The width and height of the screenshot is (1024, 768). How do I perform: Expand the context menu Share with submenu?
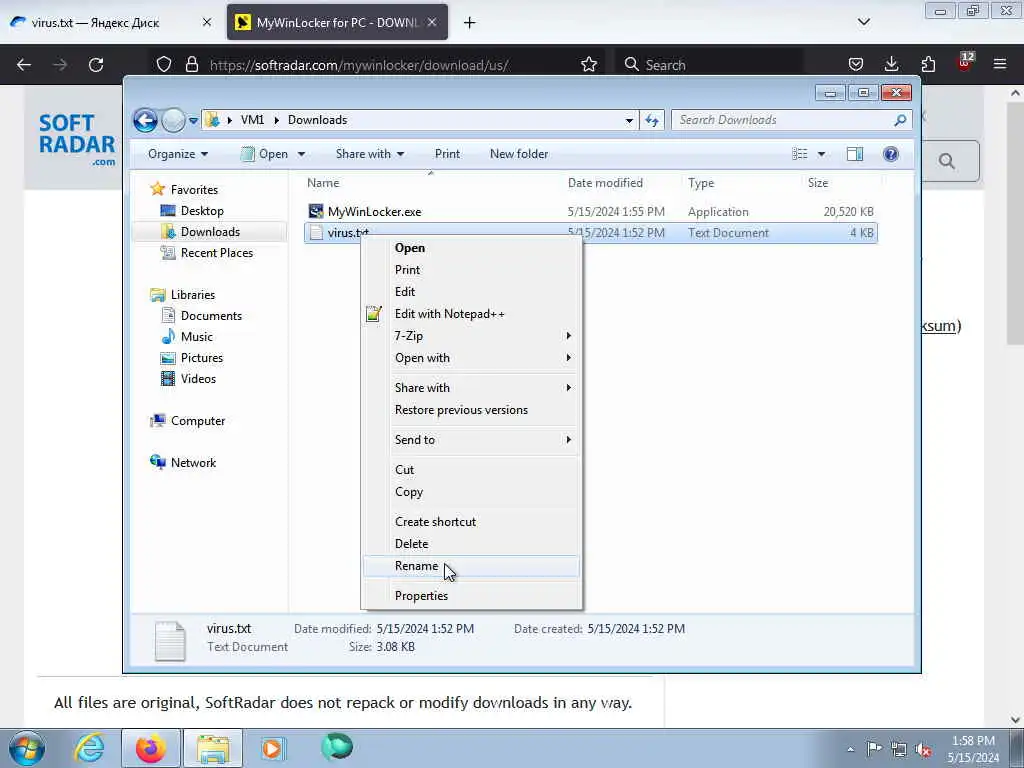point(471,388)
